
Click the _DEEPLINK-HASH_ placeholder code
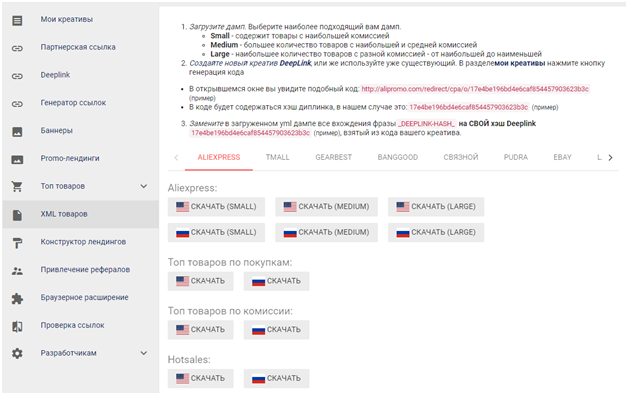427,124
